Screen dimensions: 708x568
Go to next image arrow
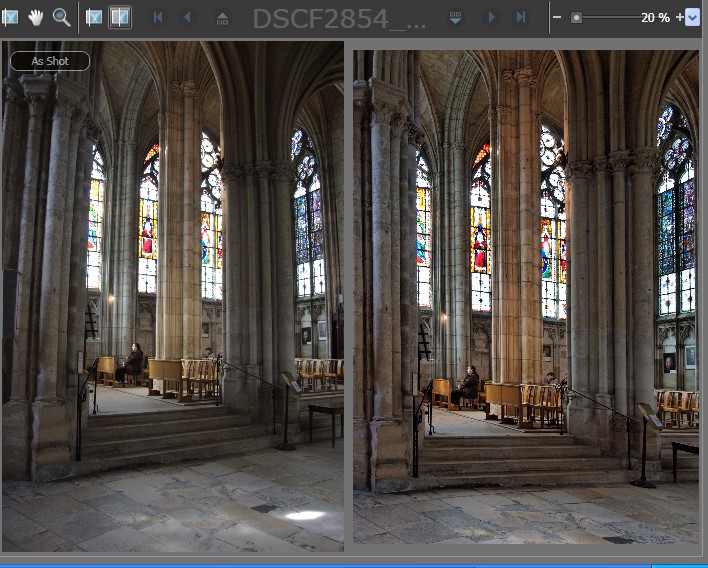click(491, 18)
